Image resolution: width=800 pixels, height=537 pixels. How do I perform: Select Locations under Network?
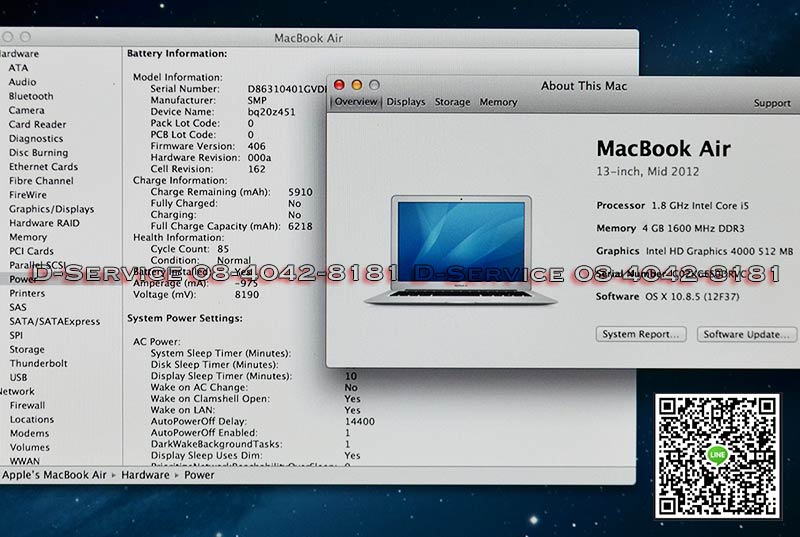coord(32,419)
